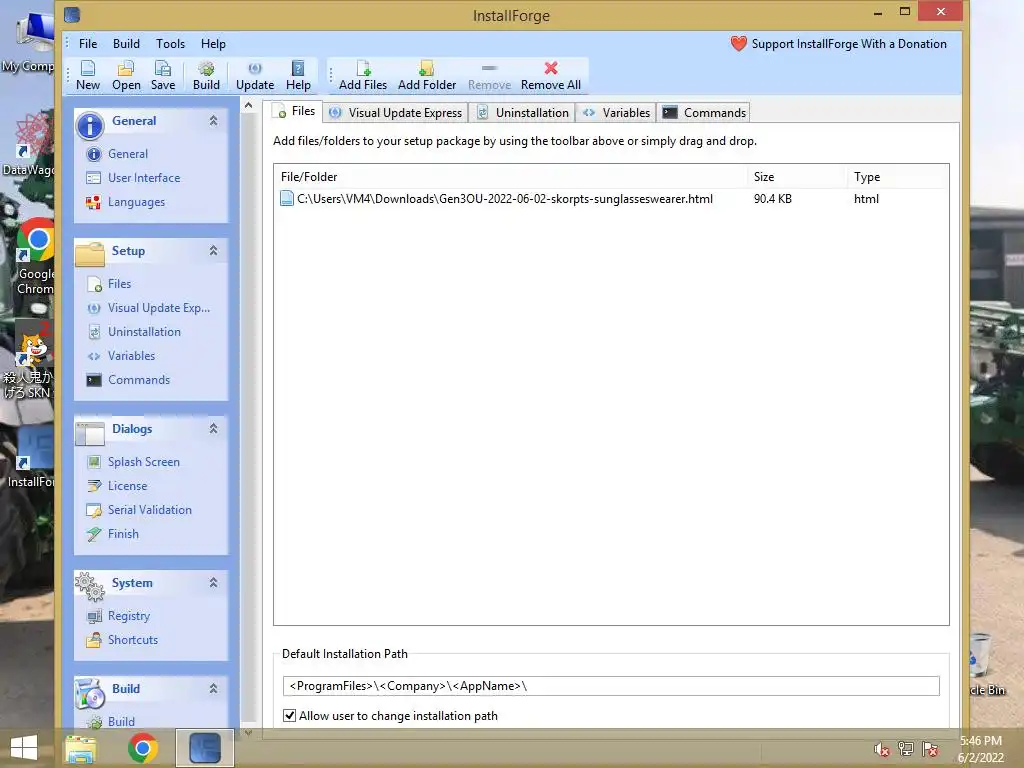Switch to the Variables tab
The height and width of the screenshot is (768, 1024).
click(616, 112)
